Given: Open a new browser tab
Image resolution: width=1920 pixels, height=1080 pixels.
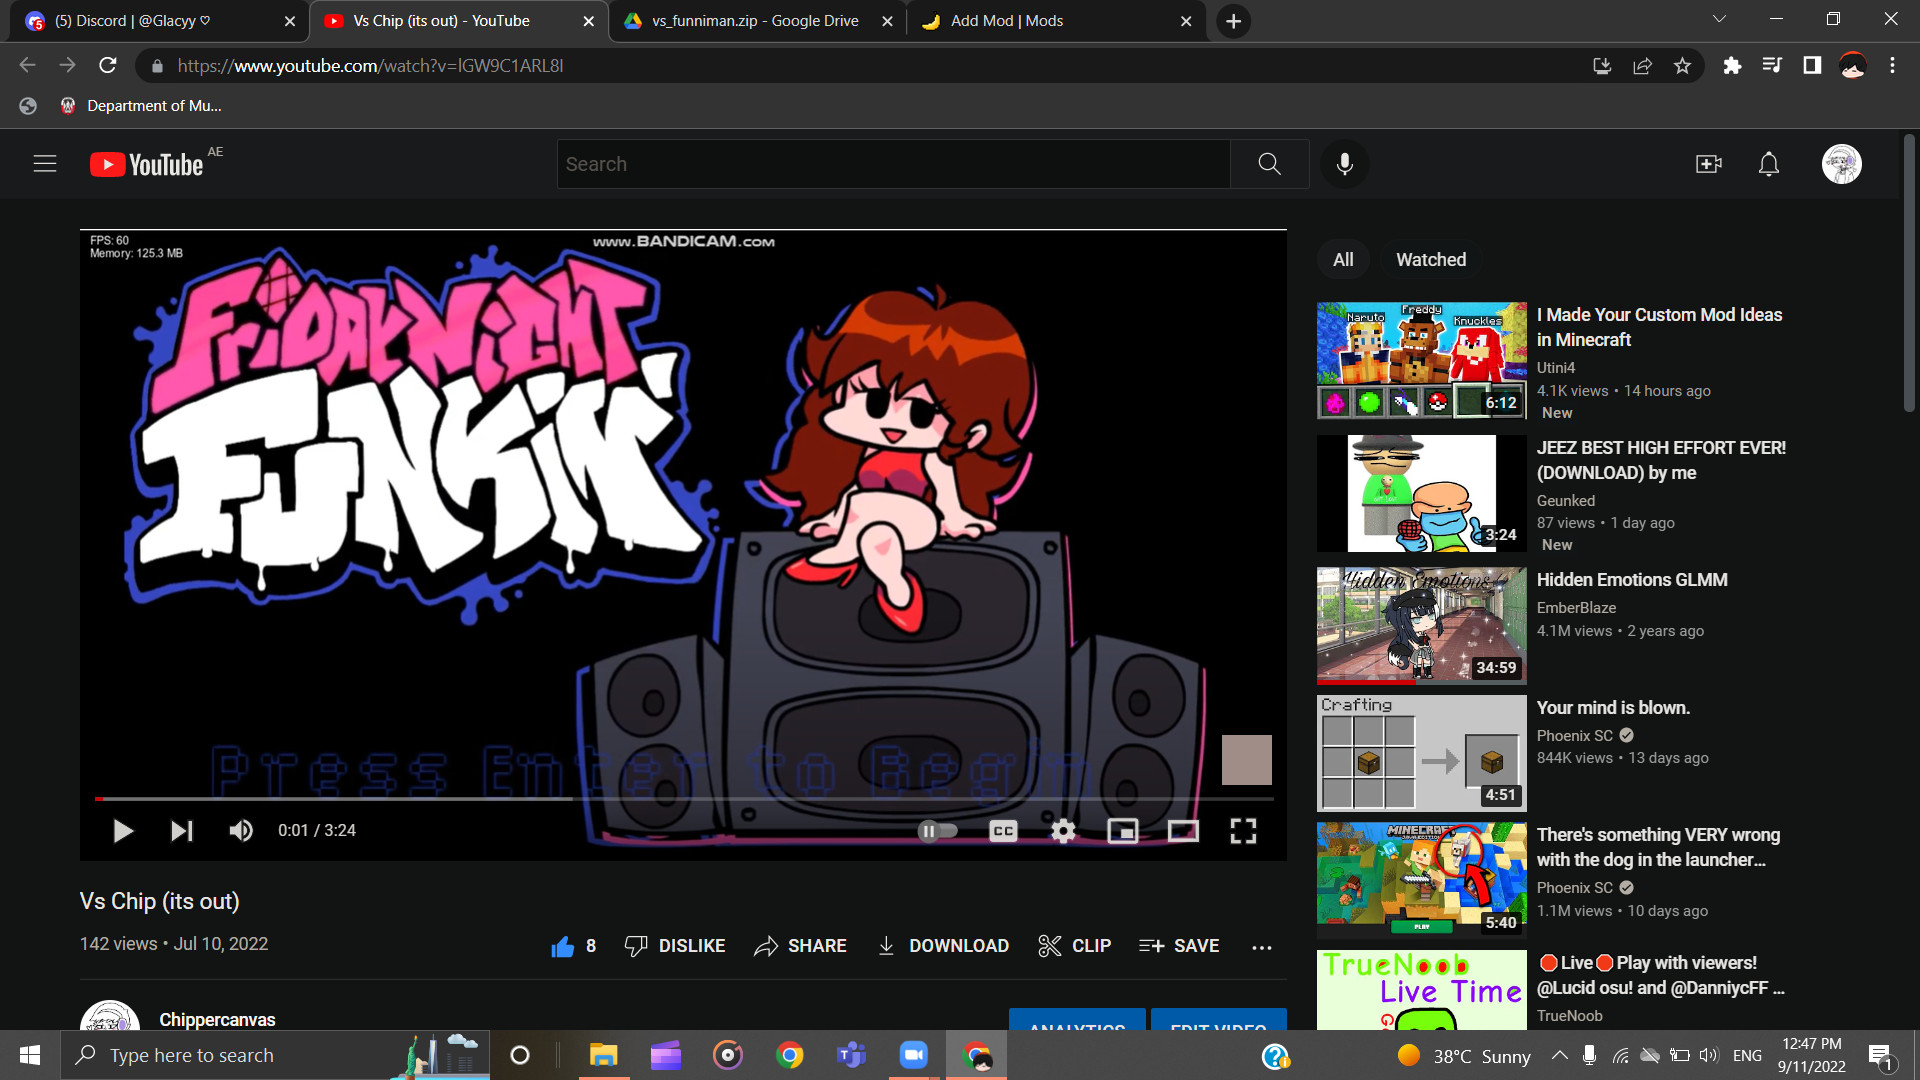Looking at the screenshot, I should coord(1234,21).
